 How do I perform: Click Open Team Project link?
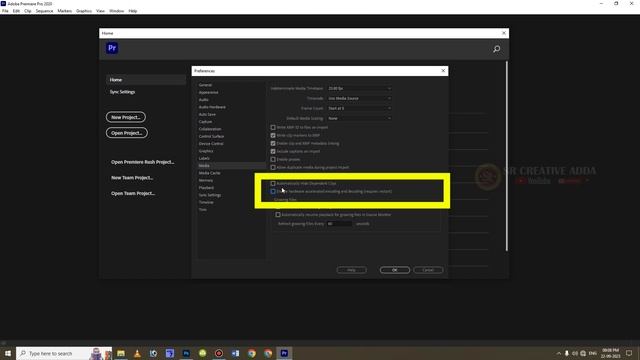pos(133,193)
